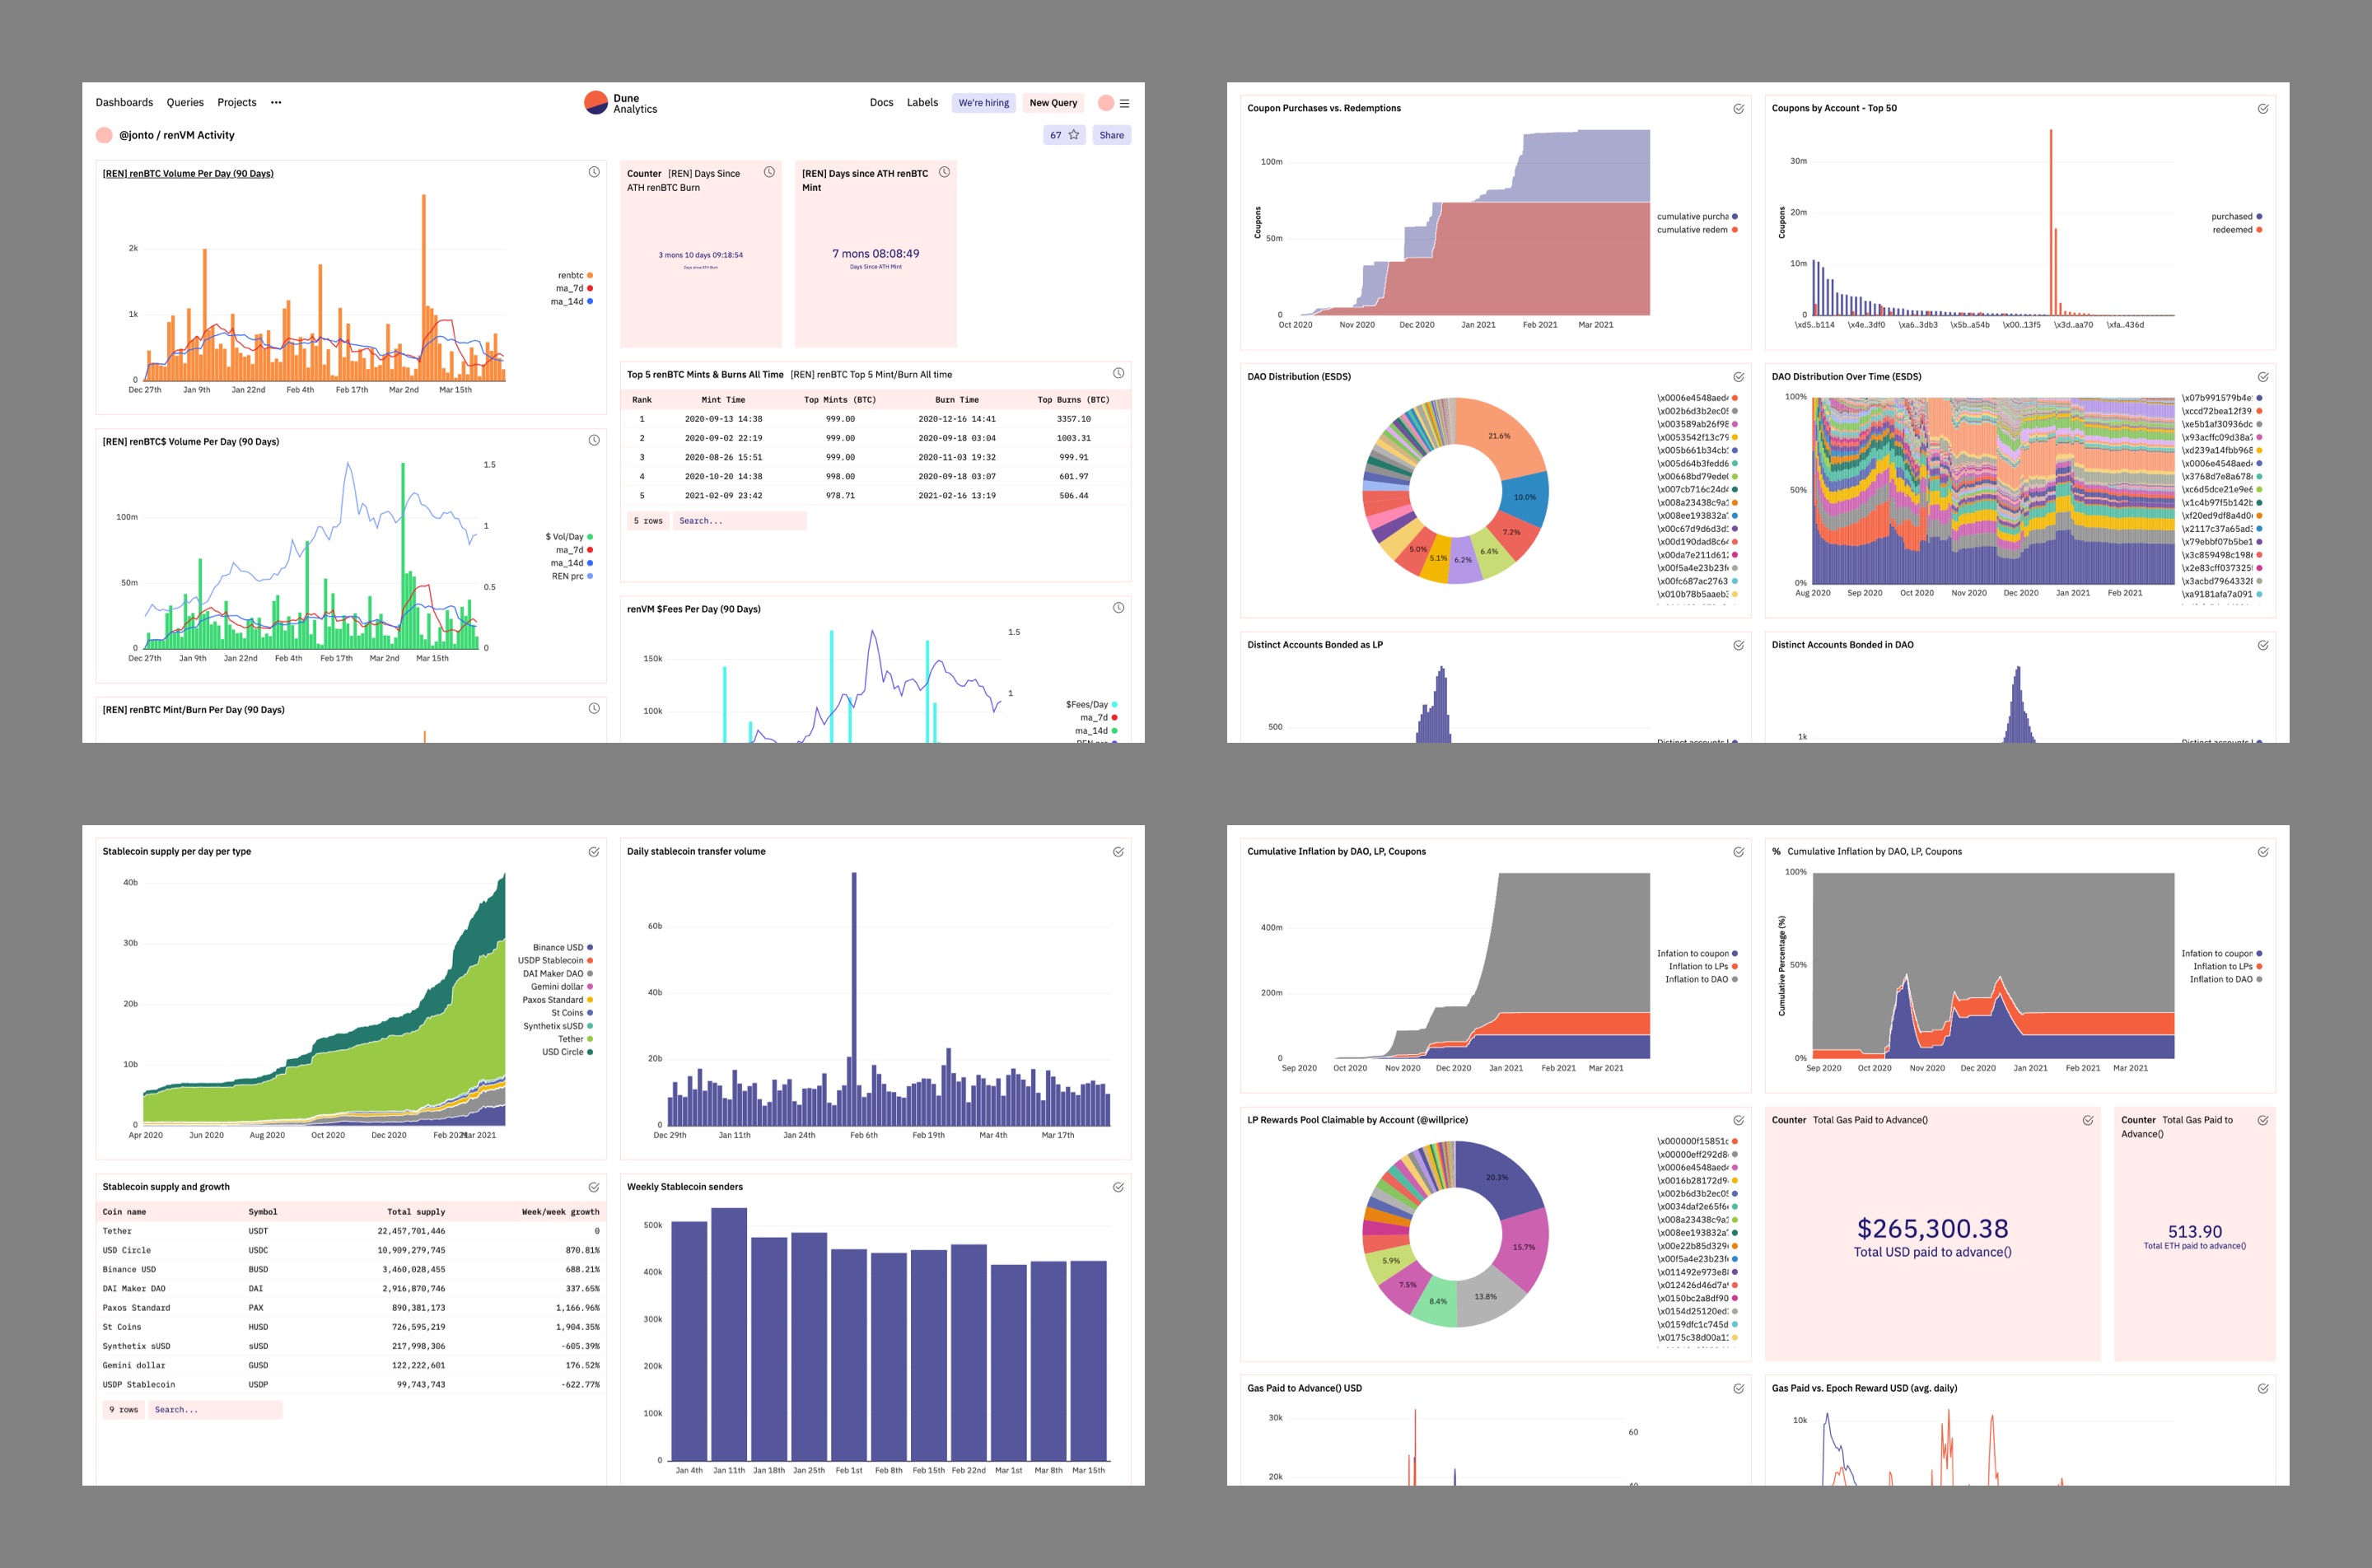Viewport: 2372px width, 1568px height.
Task: Click the 20.3% slice of LP Rewards donut
Action: (1496, 1177)
